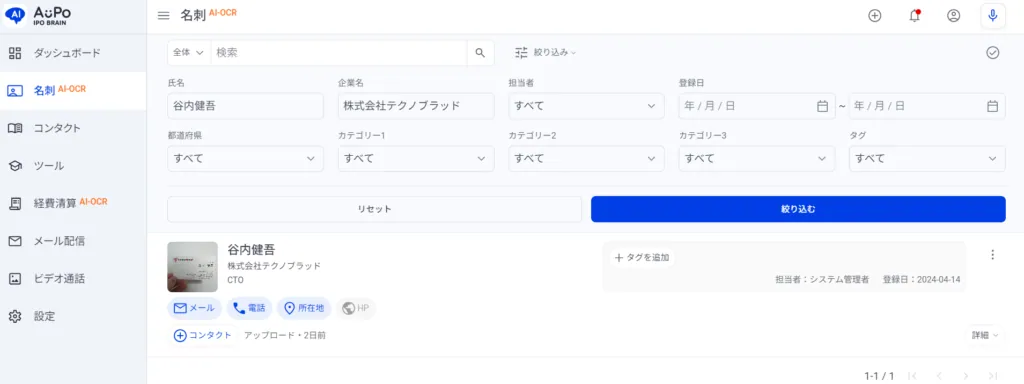Expand the 詳細 details section
The height and width of the screenshot is (384, 1024).
tap(985, 335)
